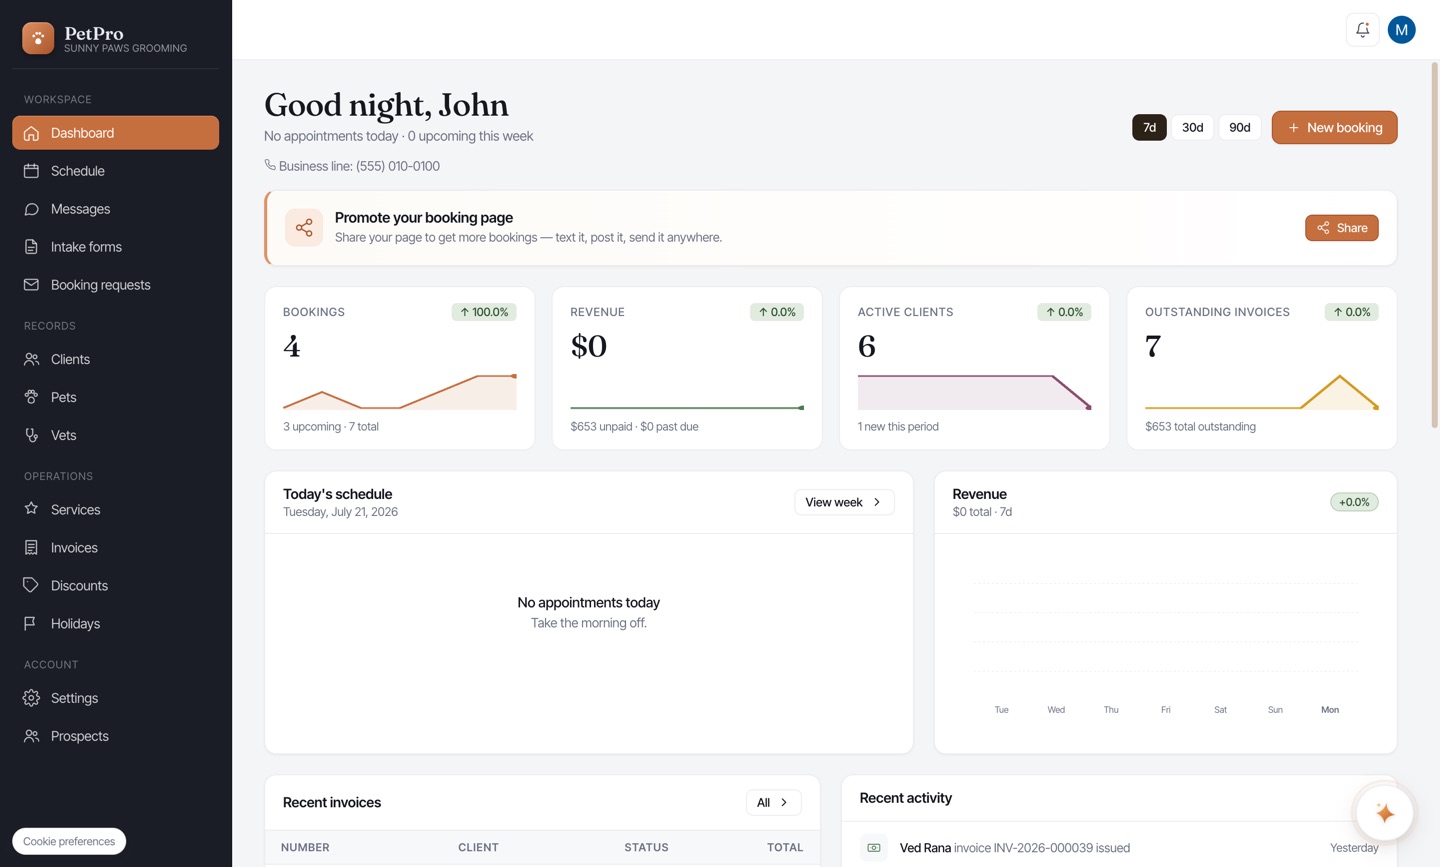The width and height of the screenshot is (1440, 867).
Task: Open the Ved Rana activity entry
Action: point(1119,848)
